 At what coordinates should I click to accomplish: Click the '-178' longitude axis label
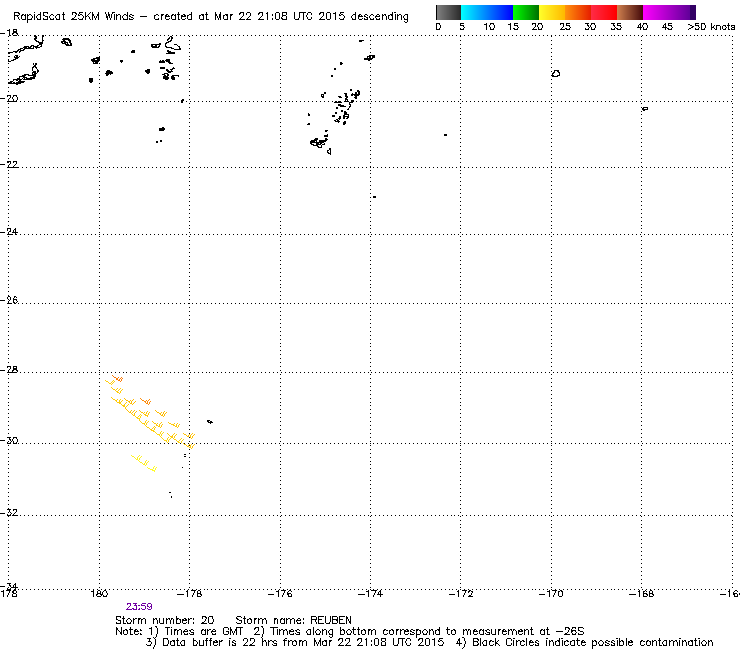(x=189, y=593)
